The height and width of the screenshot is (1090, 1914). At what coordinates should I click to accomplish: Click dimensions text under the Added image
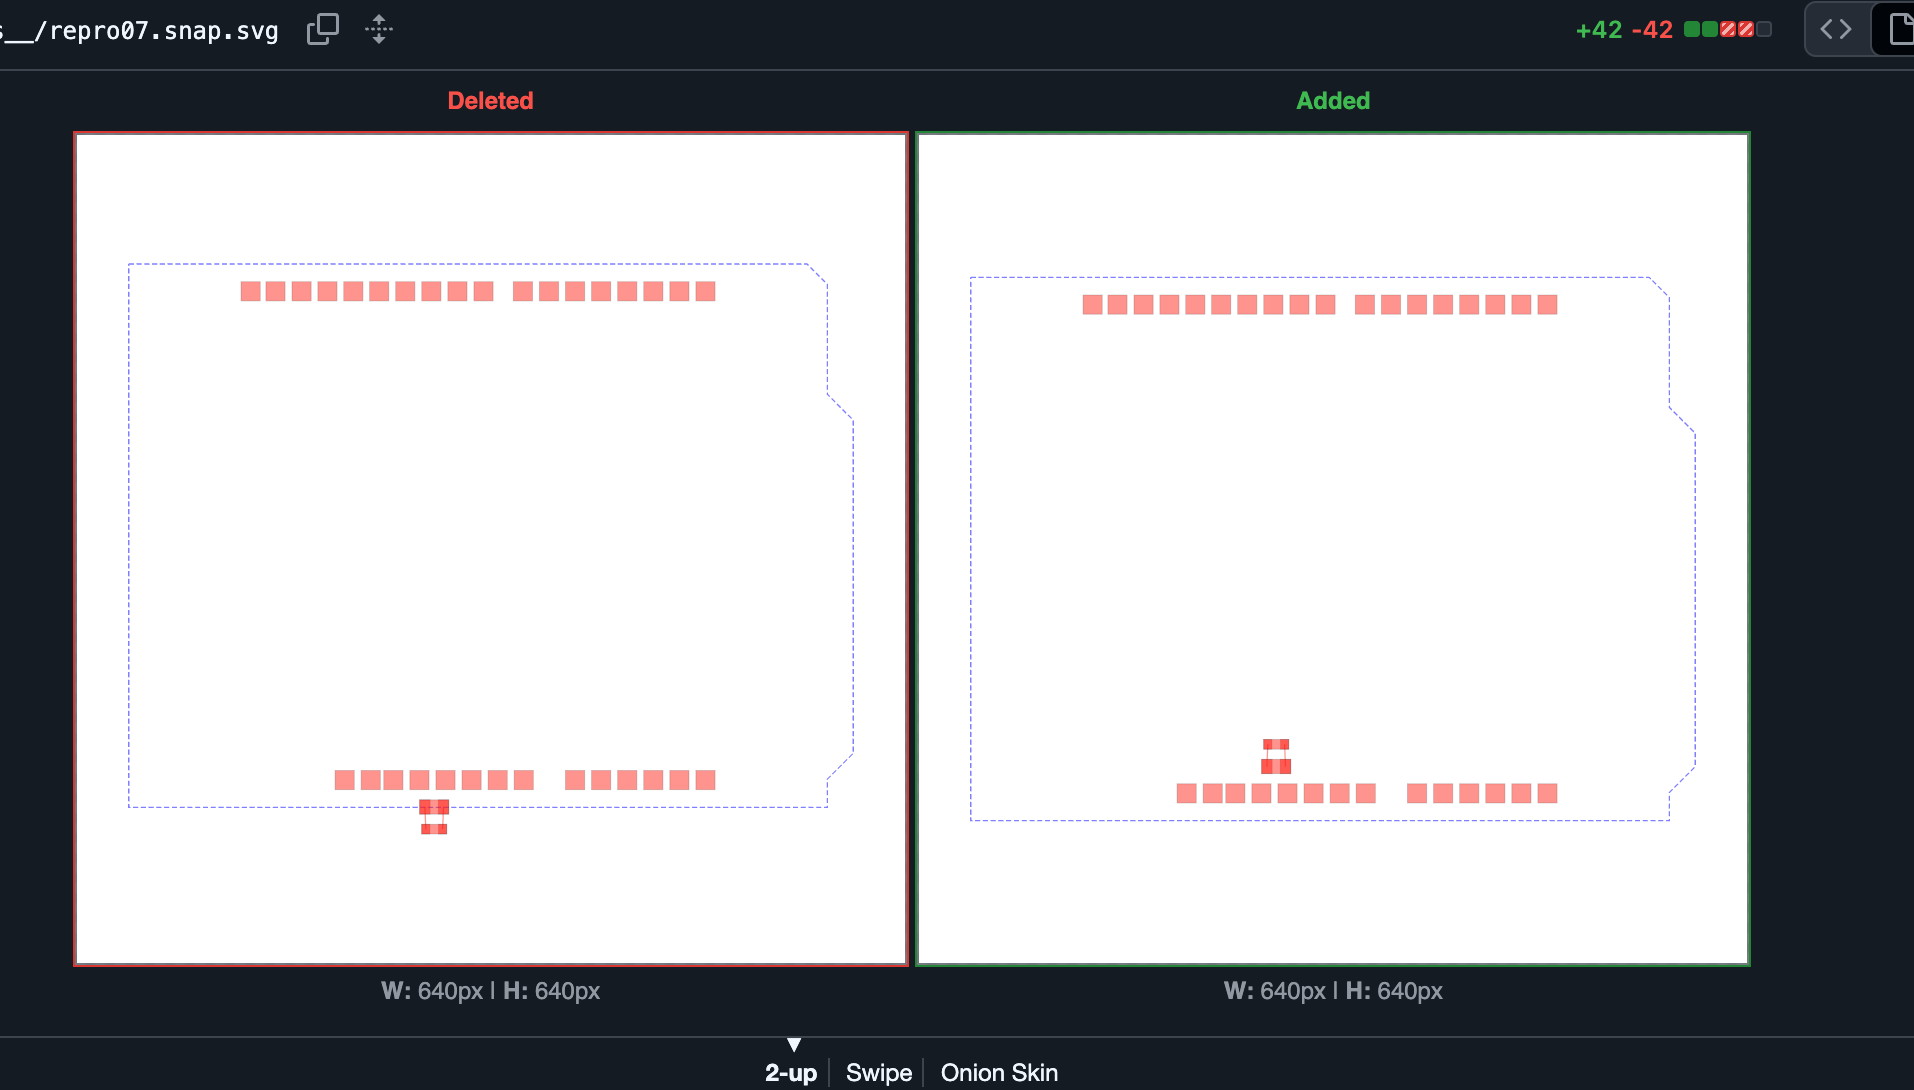(x=1333, y=991)
